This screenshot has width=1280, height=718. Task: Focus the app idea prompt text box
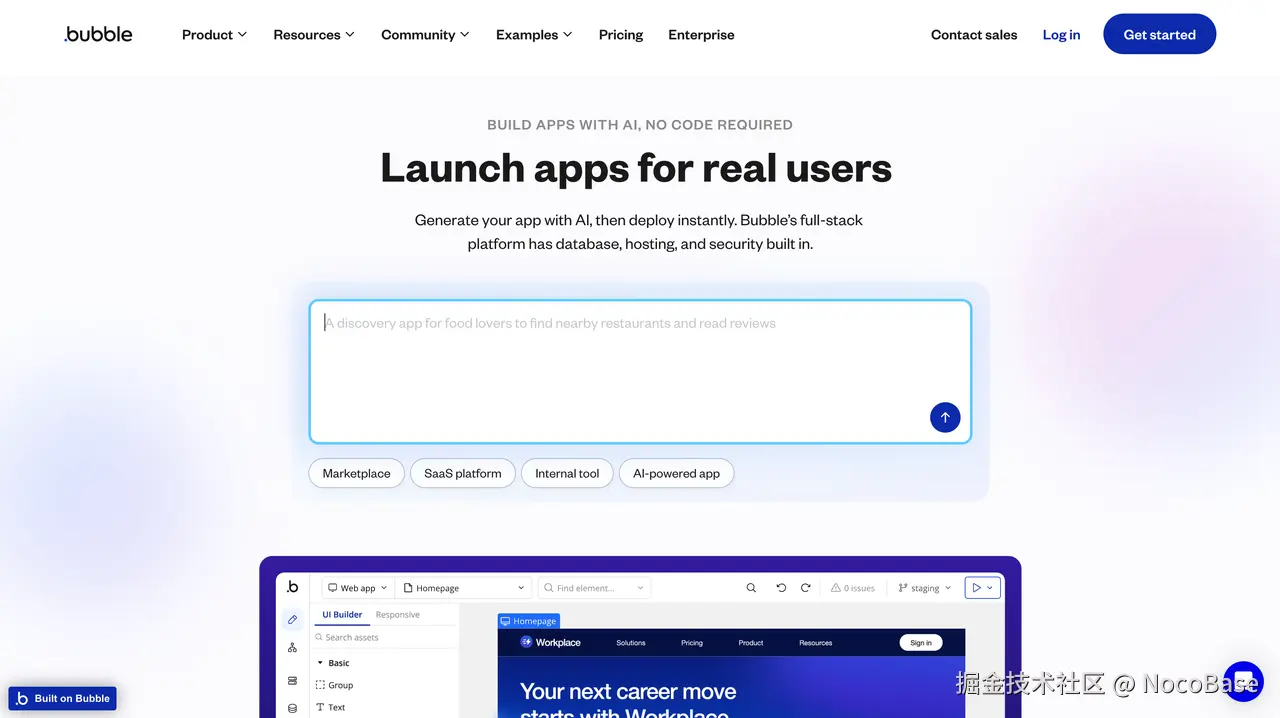coord(640,371)
